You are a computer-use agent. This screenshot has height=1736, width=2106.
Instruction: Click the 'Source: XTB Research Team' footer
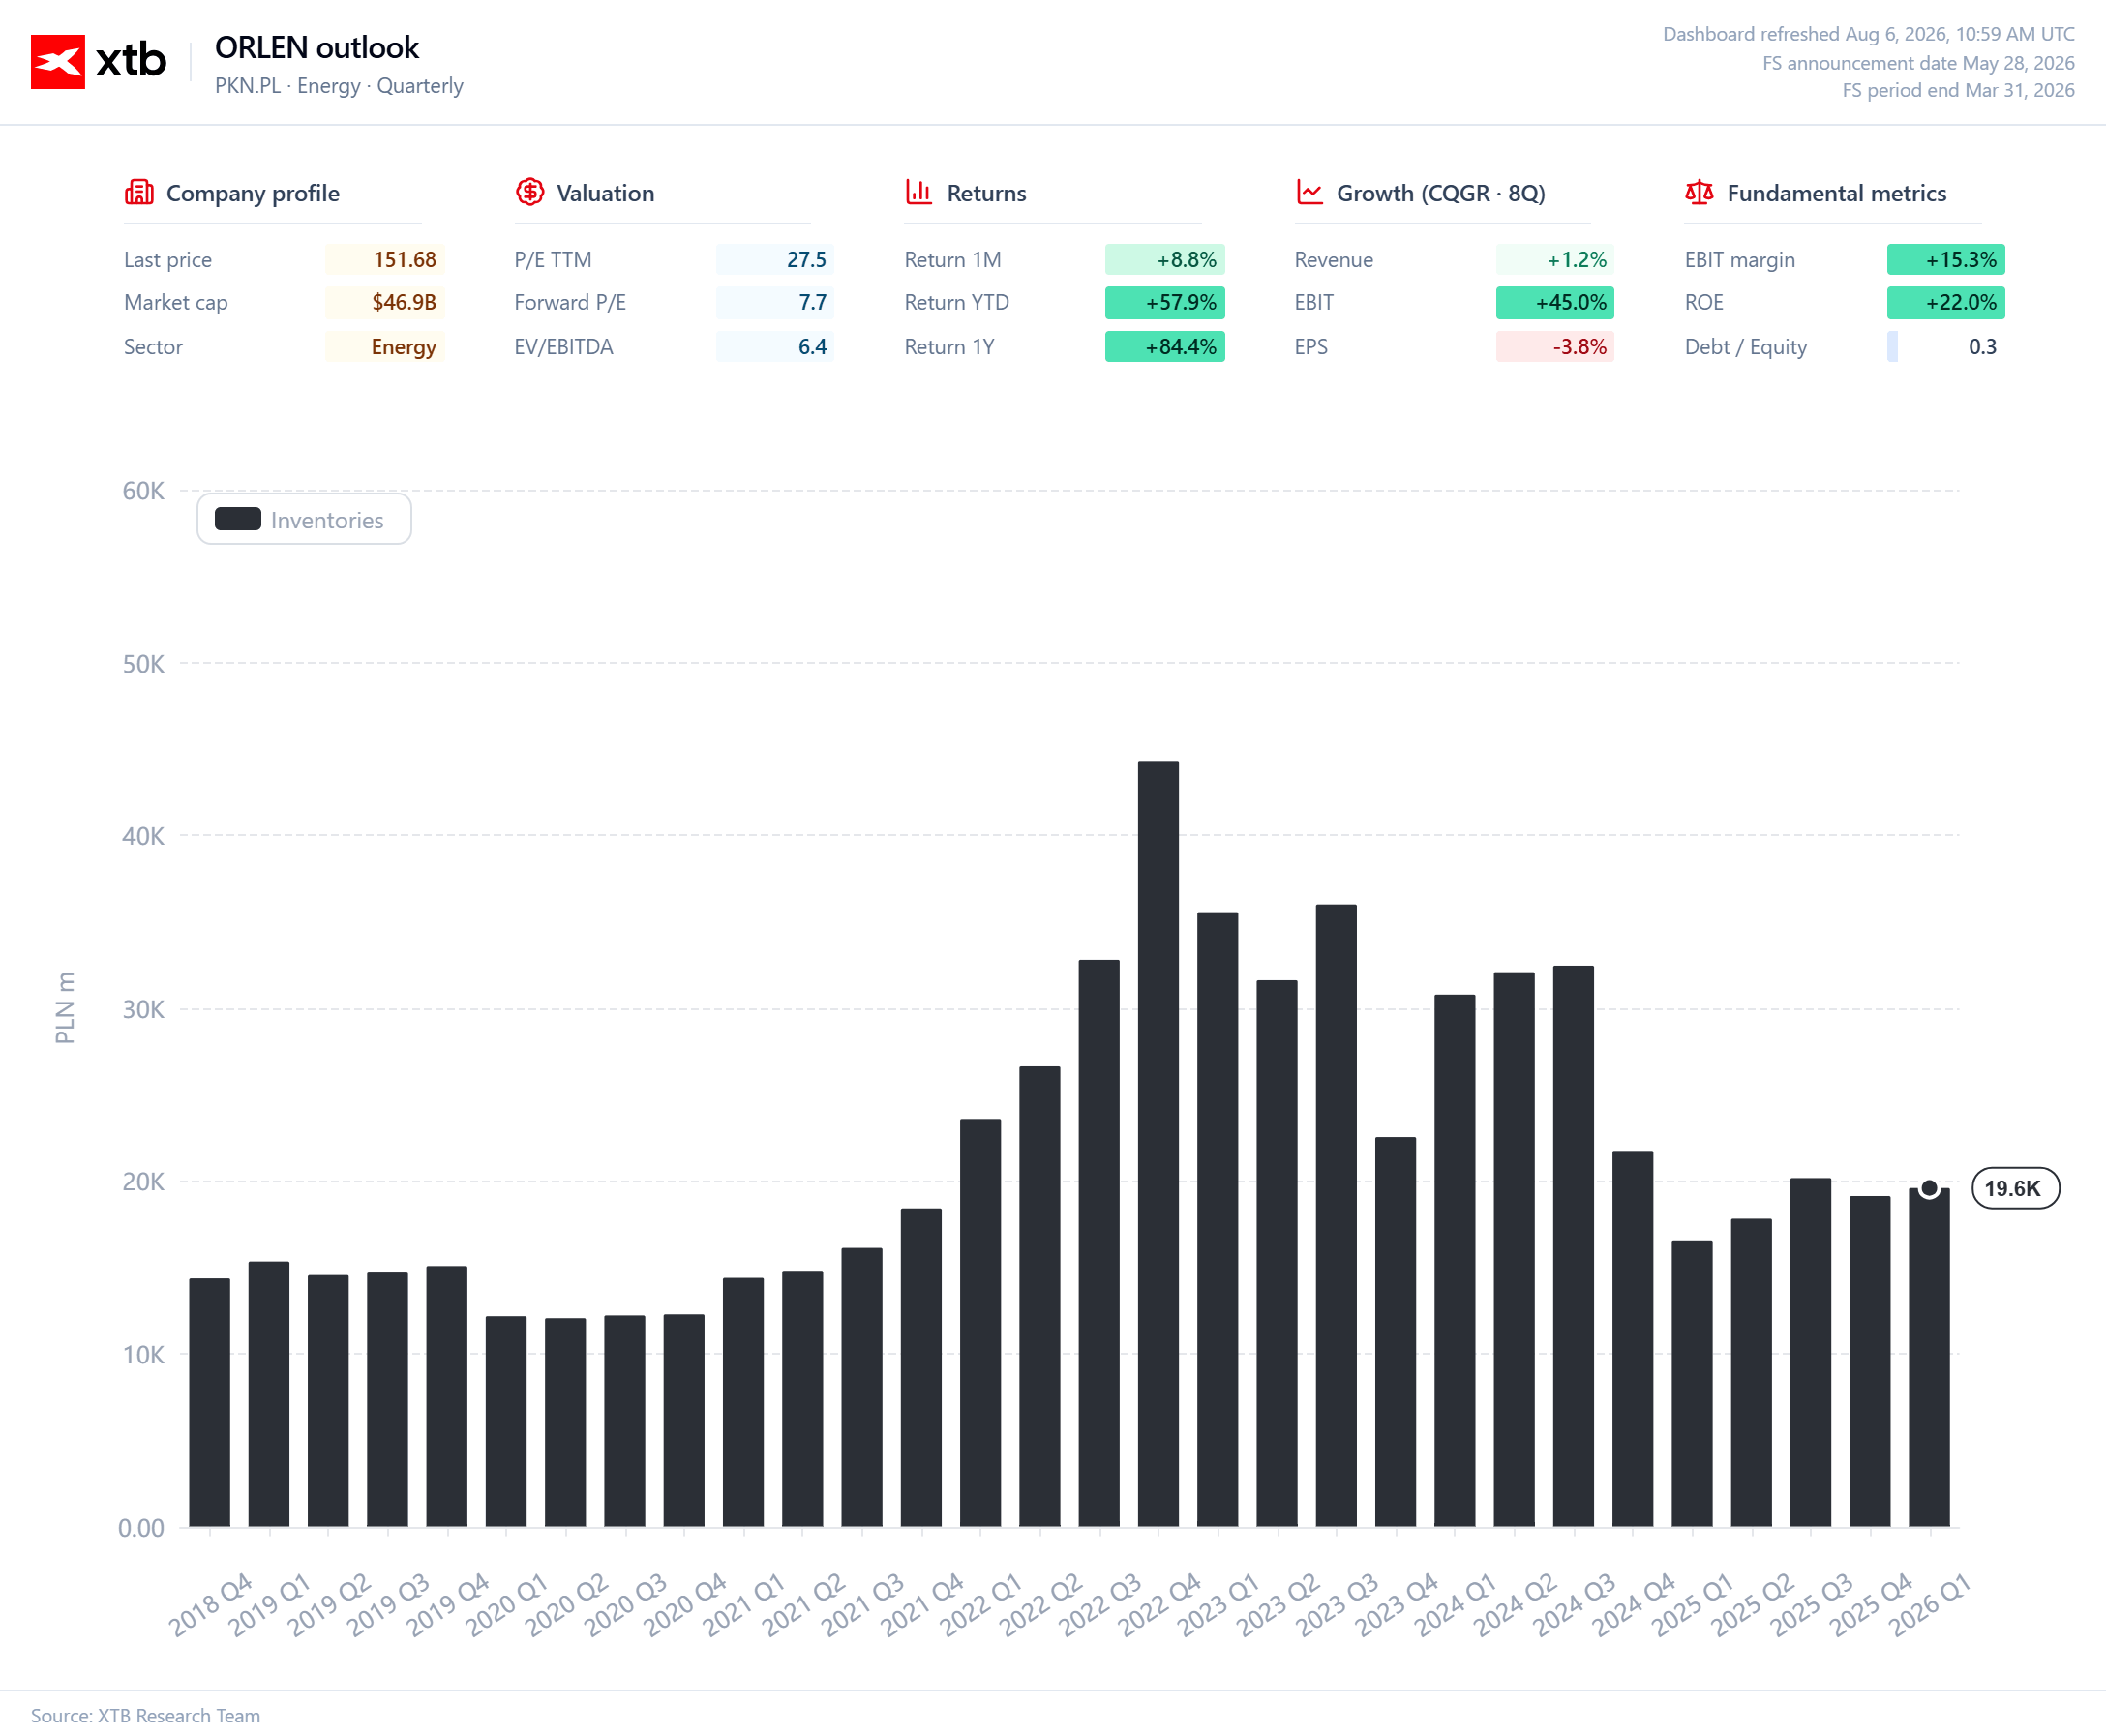(145, 1715)
